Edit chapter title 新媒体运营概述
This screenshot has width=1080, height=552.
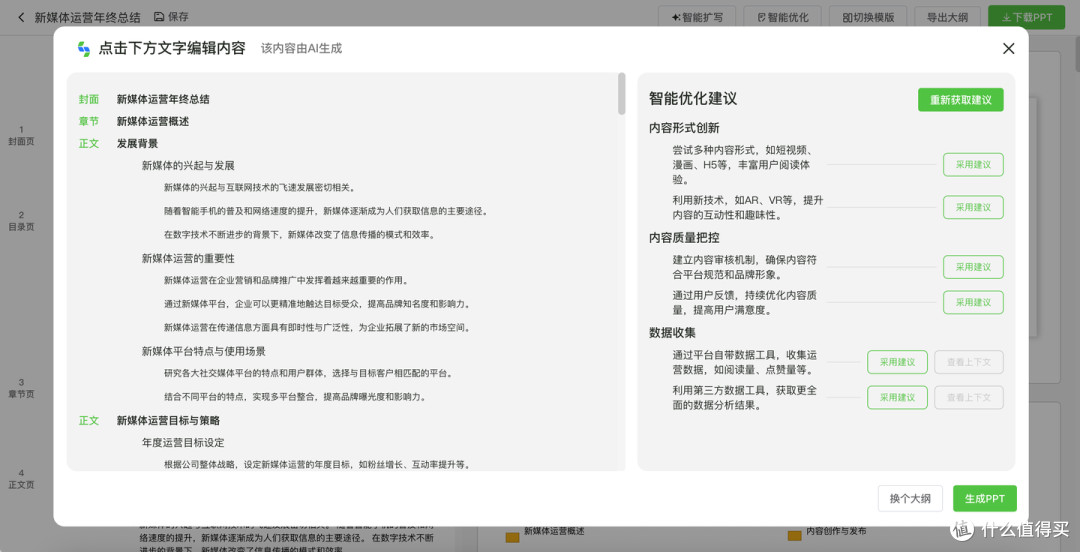(x=153, y=121)
